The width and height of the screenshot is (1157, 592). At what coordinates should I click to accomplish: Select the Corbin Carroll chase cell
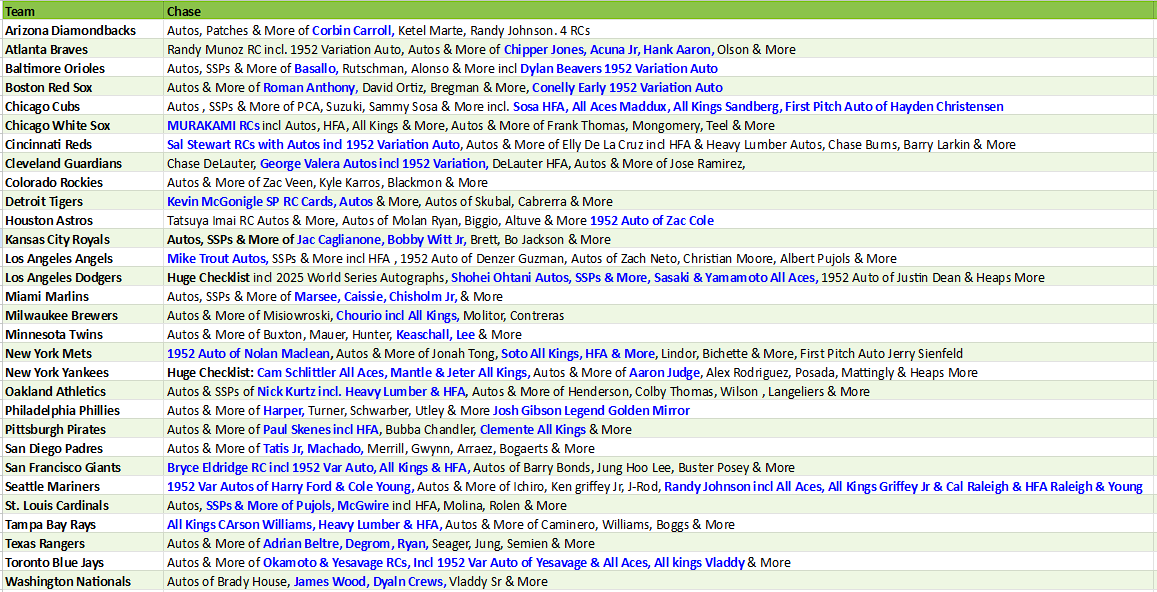click(x=660, y=31)
